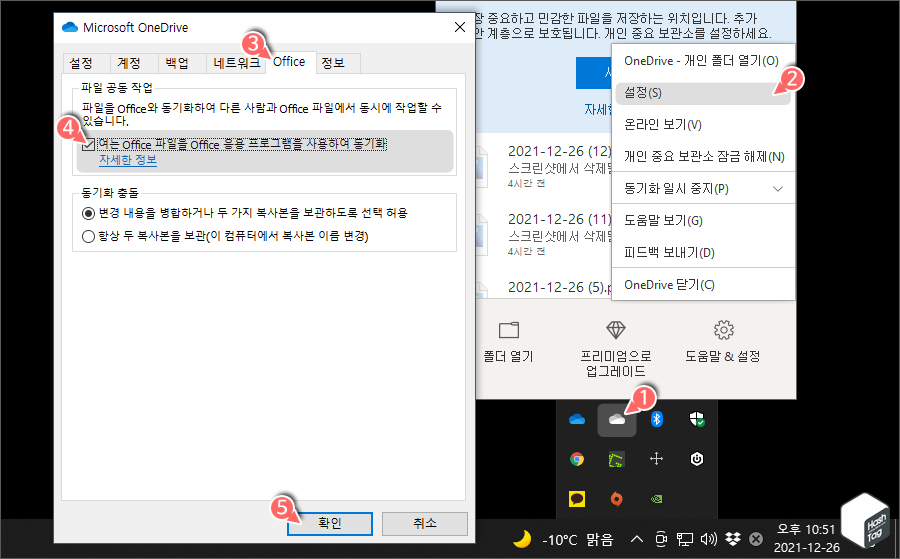Click the green dotted capture tool tray icon
This screenshot has height=559, width=900.
point(616,459)
